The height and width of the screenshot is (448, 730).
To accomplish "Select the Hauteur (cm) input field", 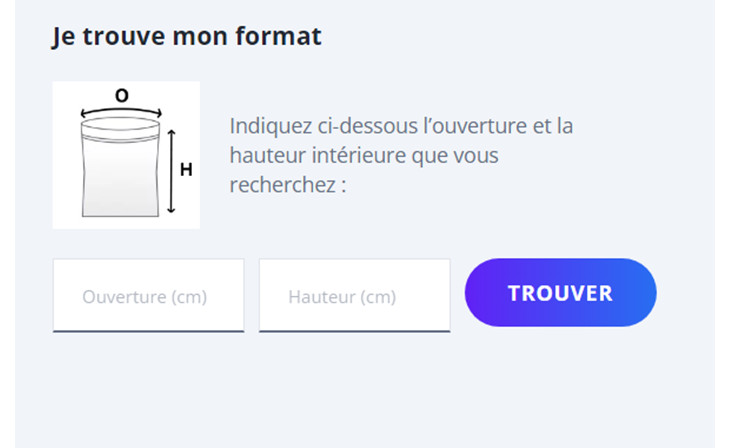I will (355, 296).
